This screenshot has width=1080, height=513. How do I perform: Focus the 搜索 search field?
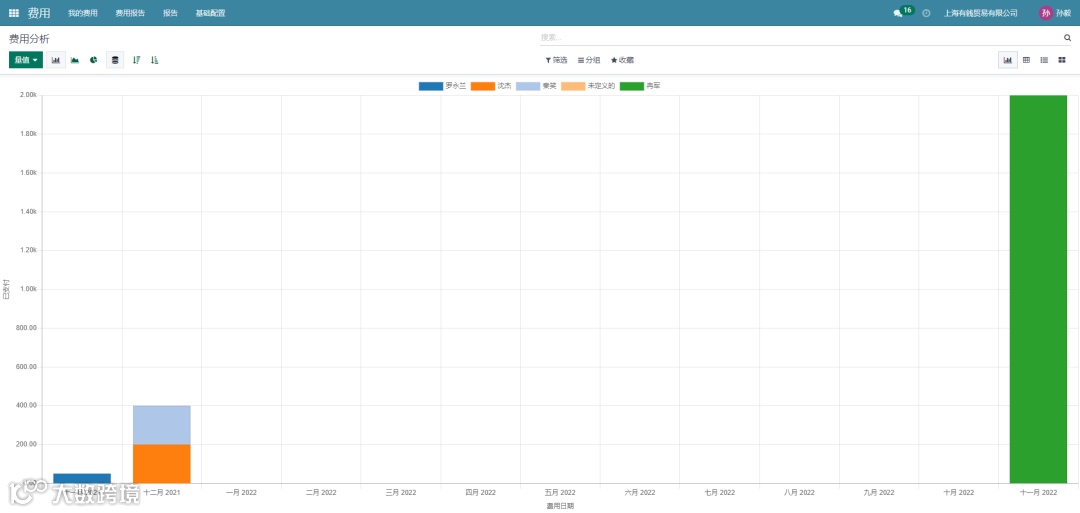click(x=800, y=38)
